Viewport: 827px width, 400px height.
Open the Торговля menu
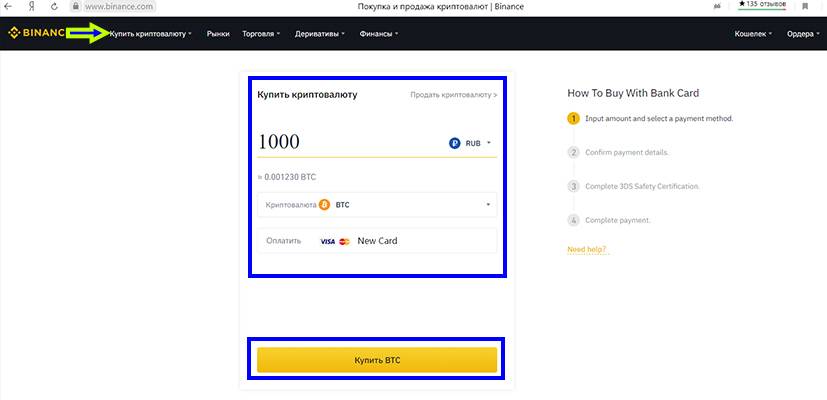pyautogui.click(x=262, y=34)
